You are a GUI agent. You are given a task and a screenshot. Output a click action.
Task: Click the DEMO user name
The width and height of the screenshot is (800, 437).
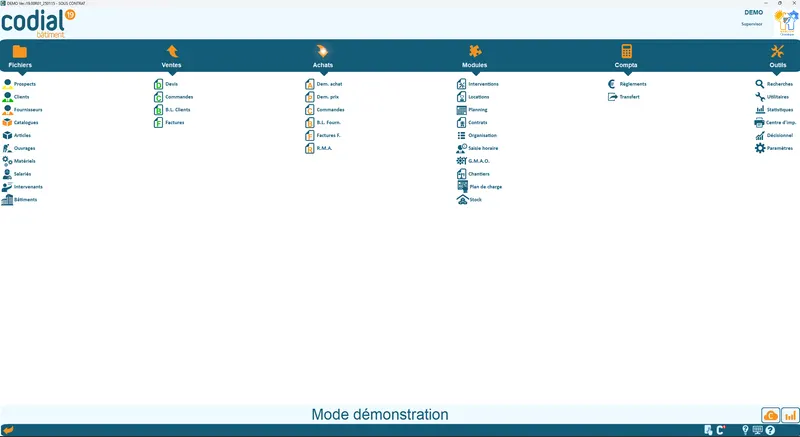[754, 12]
